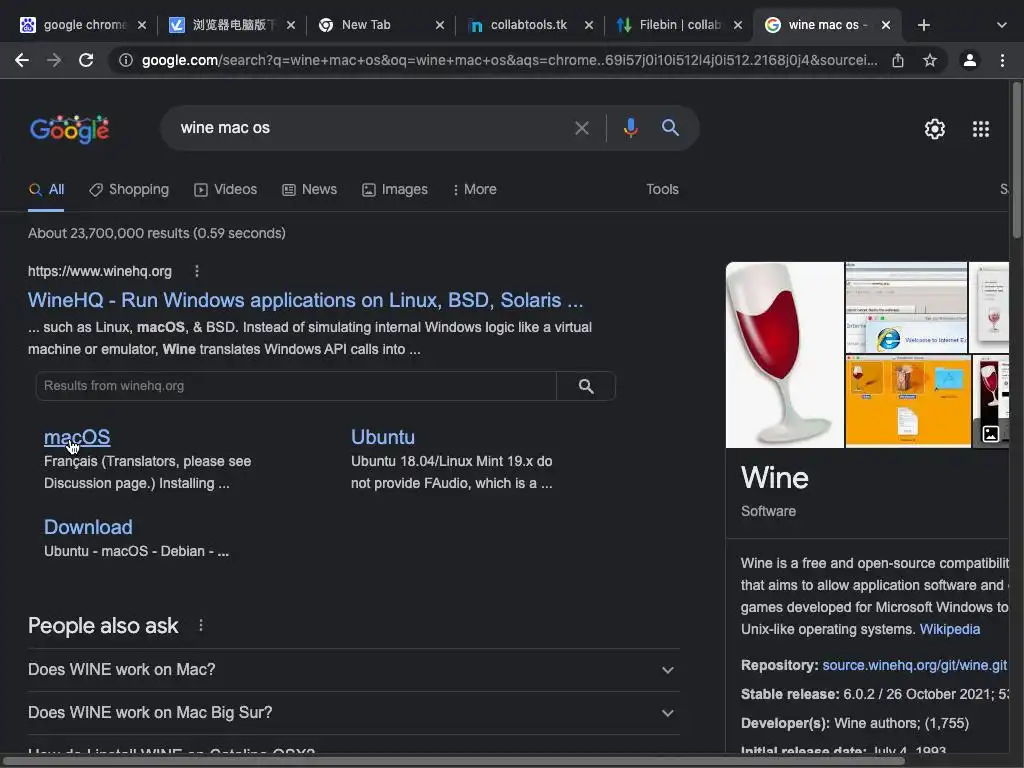Open the Download sitelink
The height and width of the screenshot is (768, 1024).
point(88,527)
